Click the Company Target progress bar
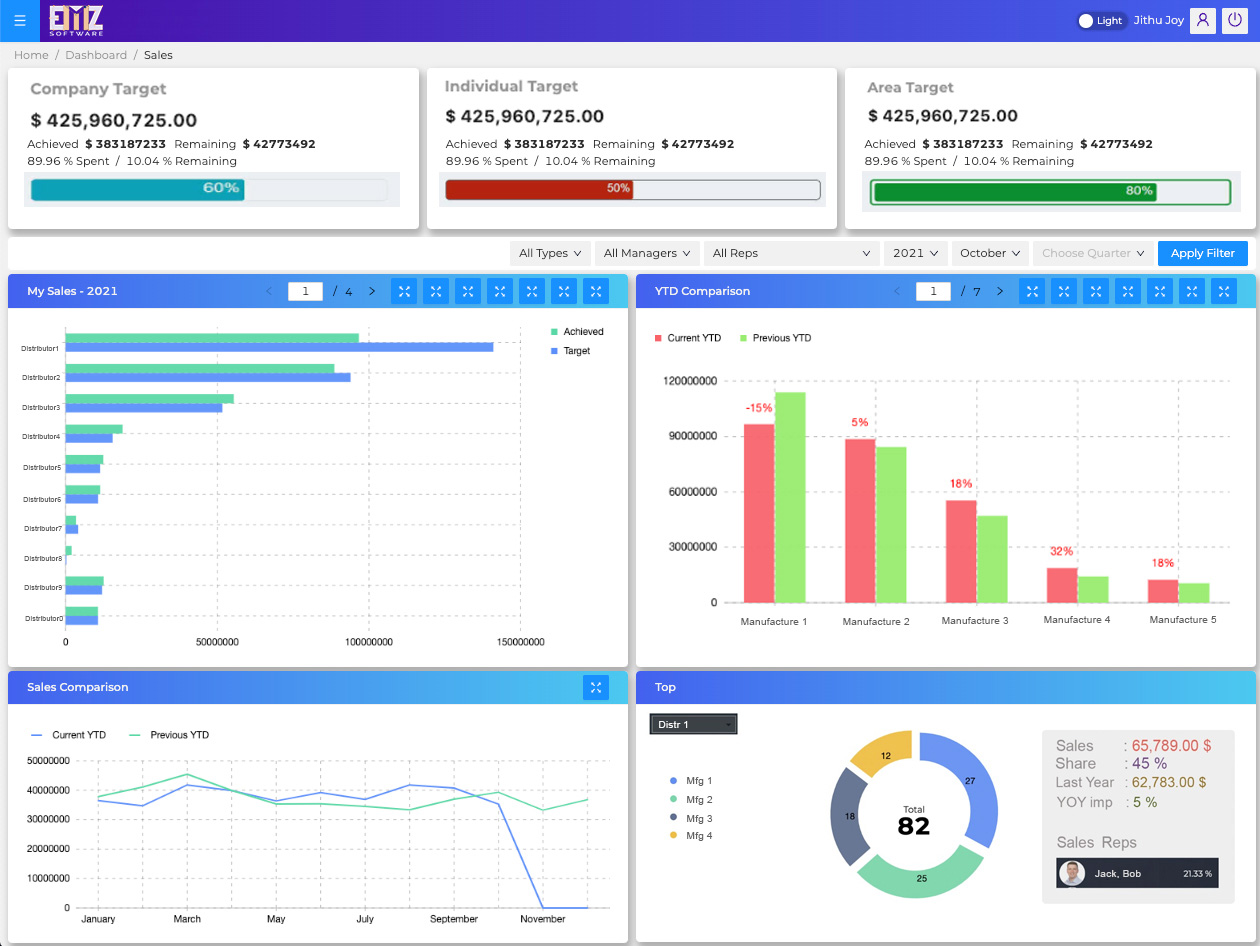 pyautogui.click(x=209, y=189)
